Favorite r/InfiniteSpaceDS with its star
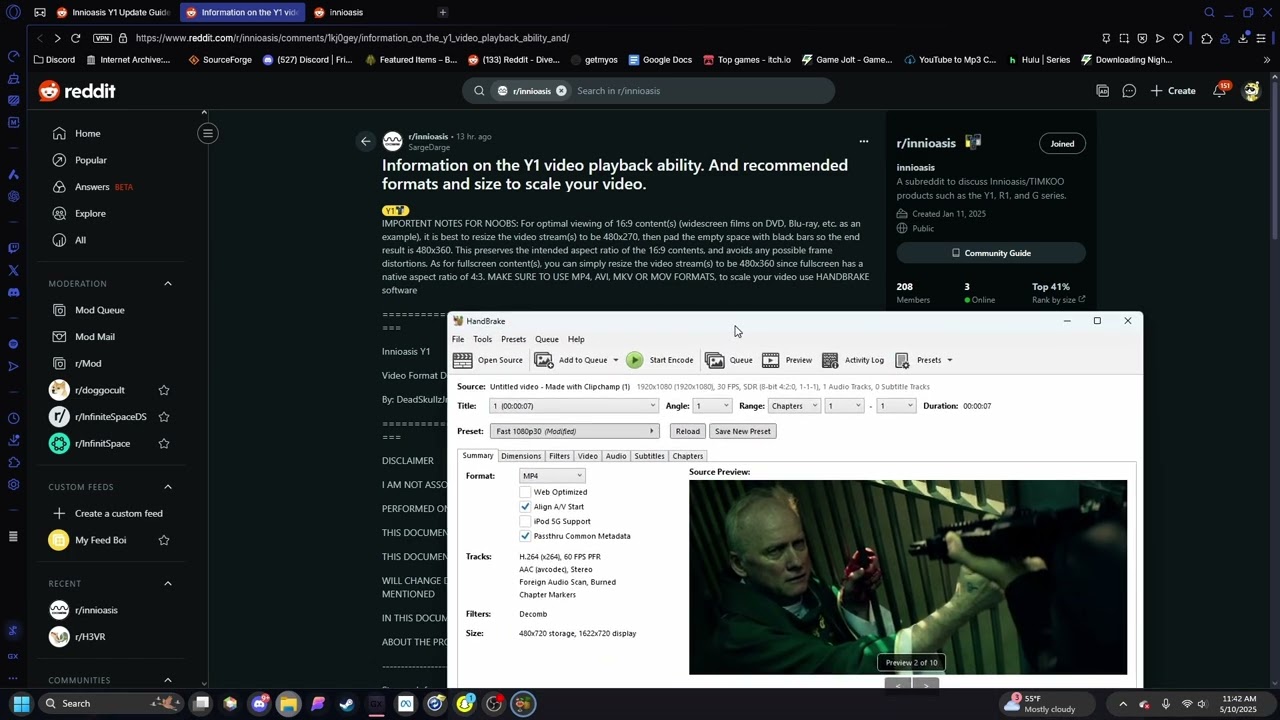The image size is (1280, 720). [x=164, y=417]
